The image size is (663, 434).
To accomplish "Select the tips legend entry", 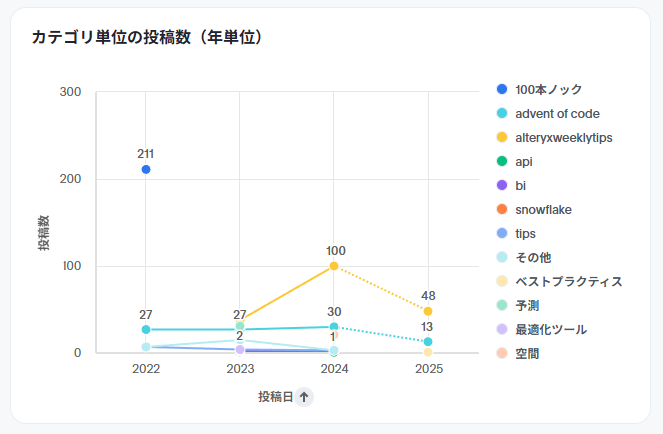I will (525, 234).
